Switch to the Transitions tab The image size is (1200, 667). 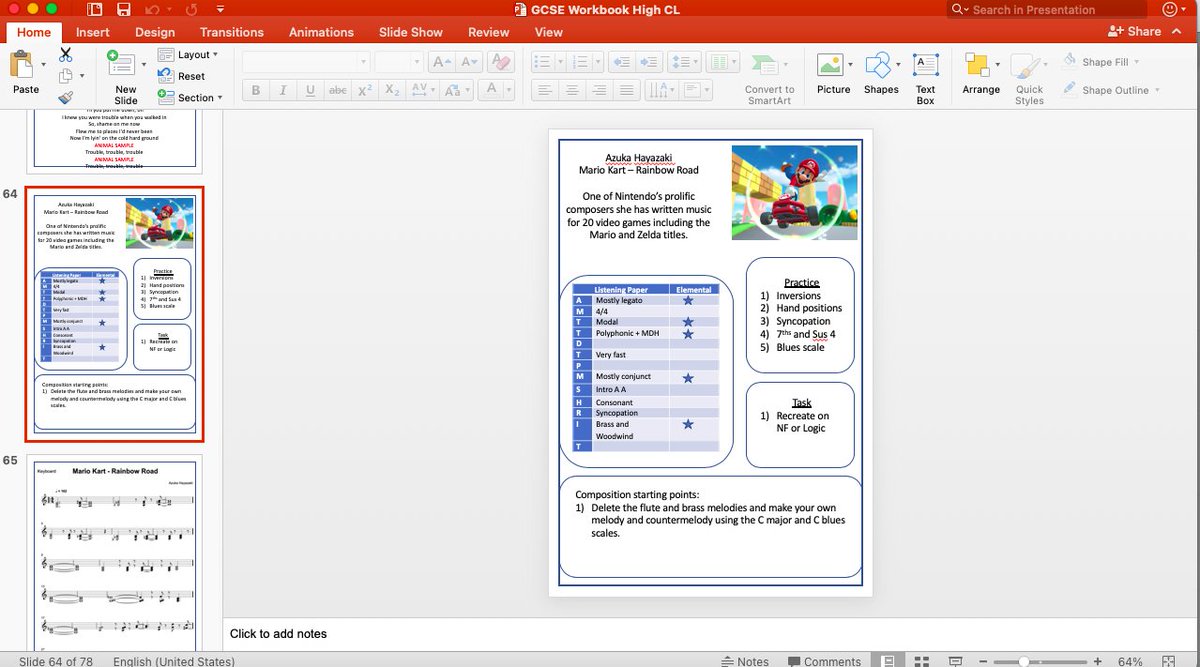(231, 32)
